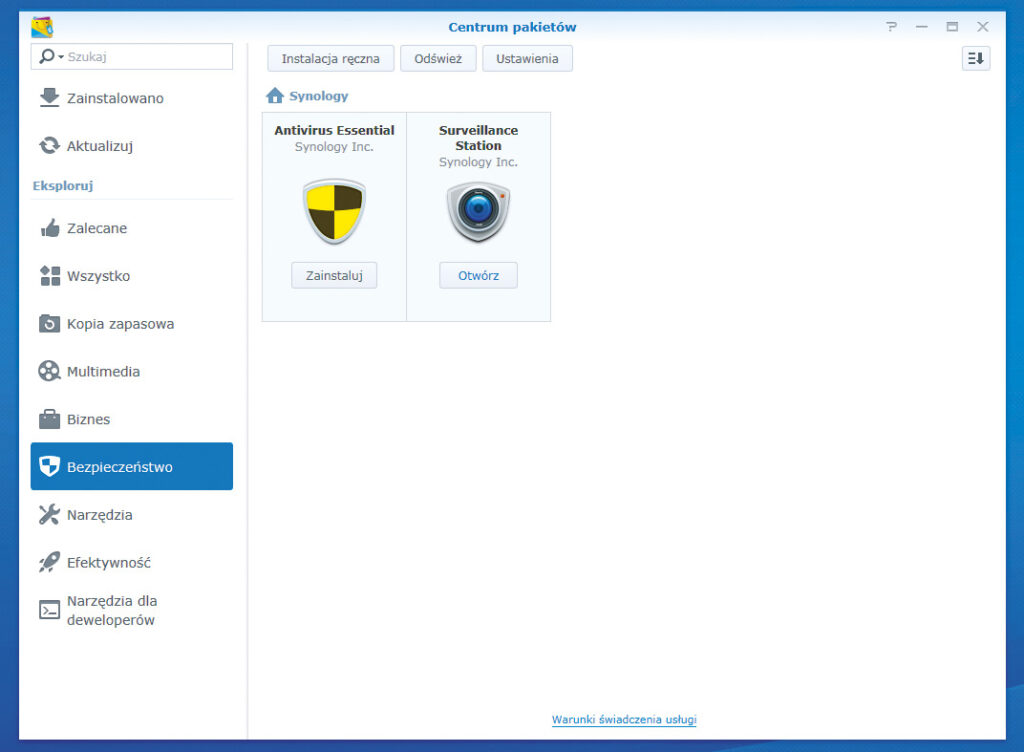The width and height of the screenshot is (1024, 752).
Task: Click the thumbs-up Zalecane icon
Action: 49,228
